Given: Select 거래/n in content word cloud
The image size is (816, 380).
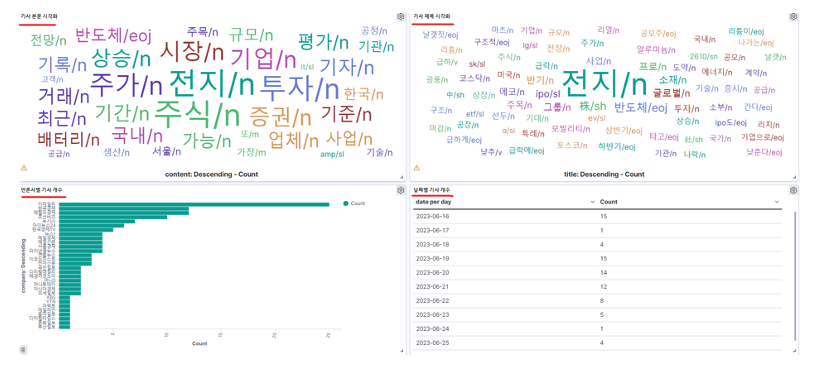Looking at the screenshot, I should click(x=63, y=96).
